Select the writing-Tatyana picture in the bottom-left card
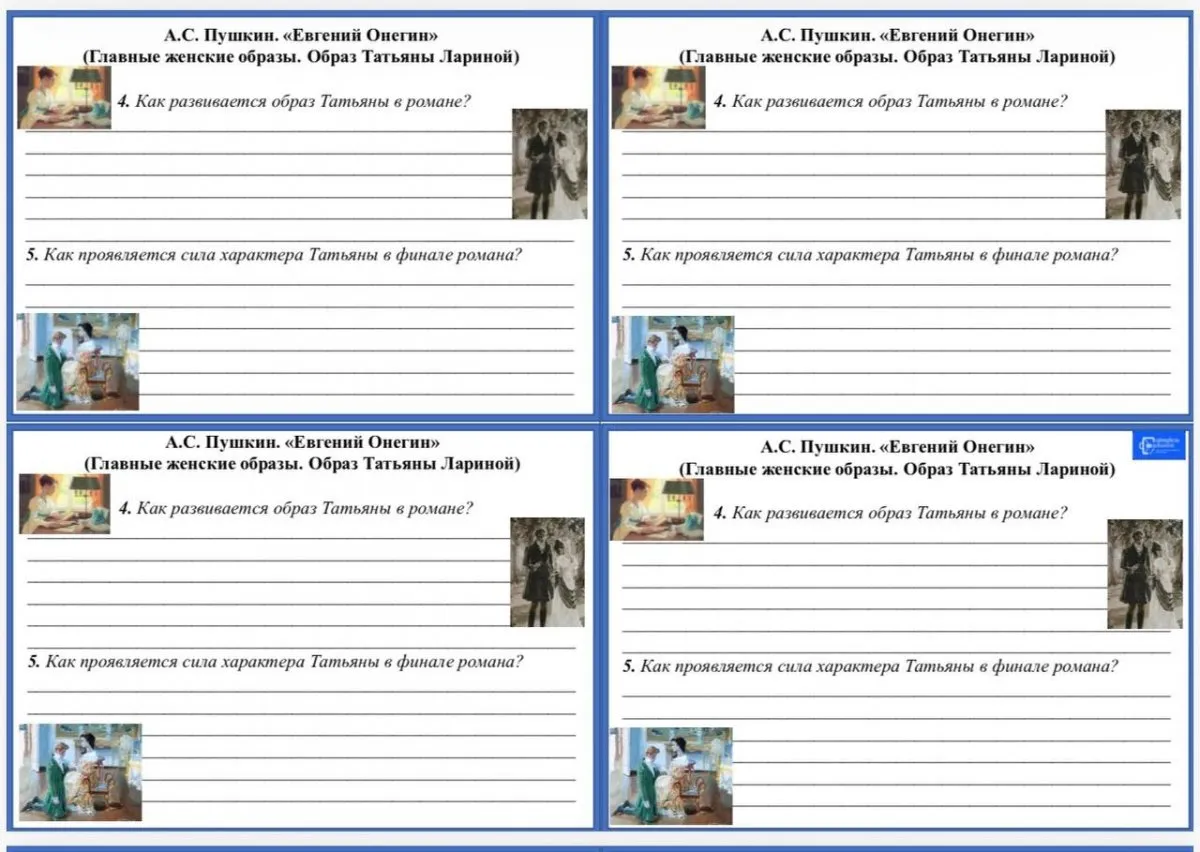This screenshot has height=852, width=1200. [x=65, y=504]
